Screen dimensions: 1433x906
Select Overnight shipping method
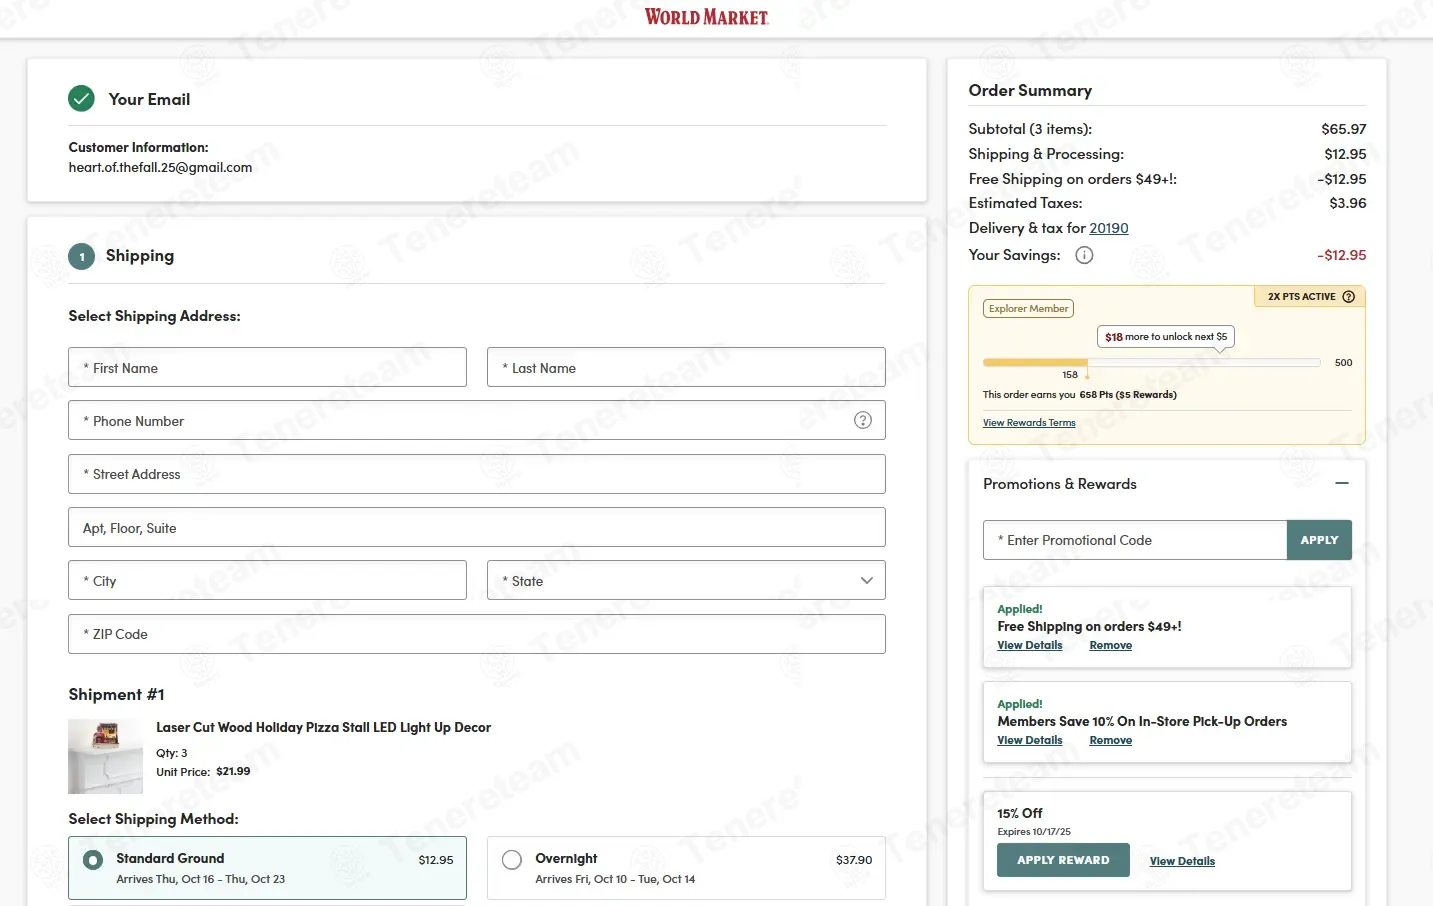pyautogui.click(x=686, y=868)
